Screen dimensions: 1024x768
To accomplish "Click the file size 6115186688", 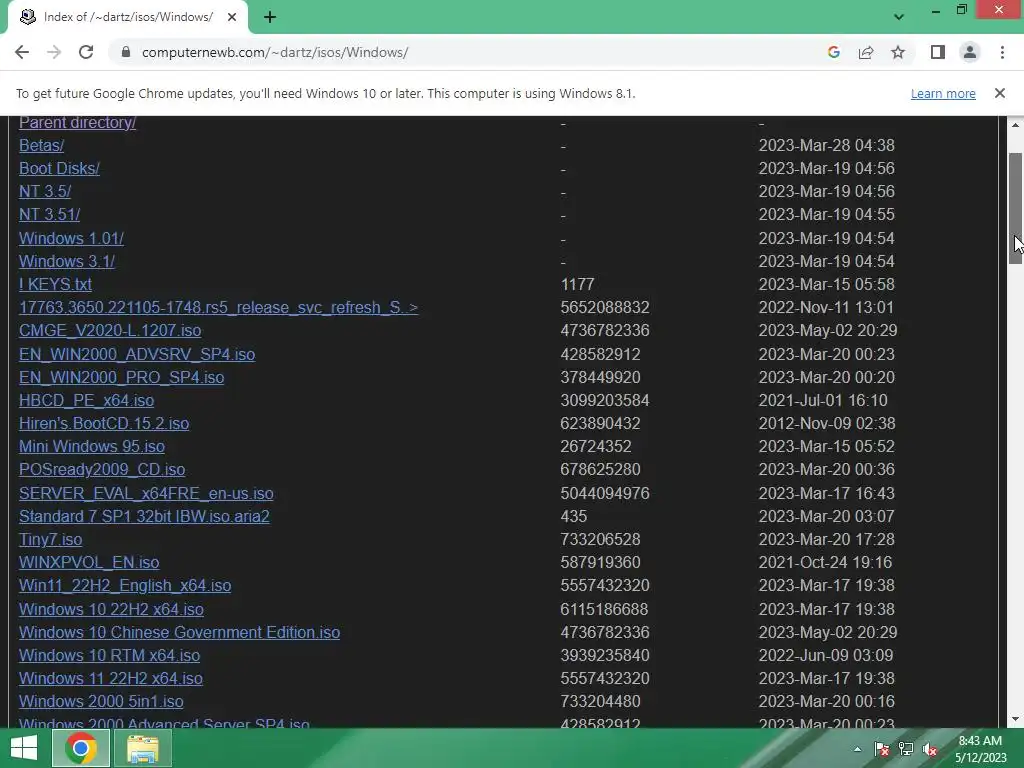I will pyautogui.click(x=604, y=609).
